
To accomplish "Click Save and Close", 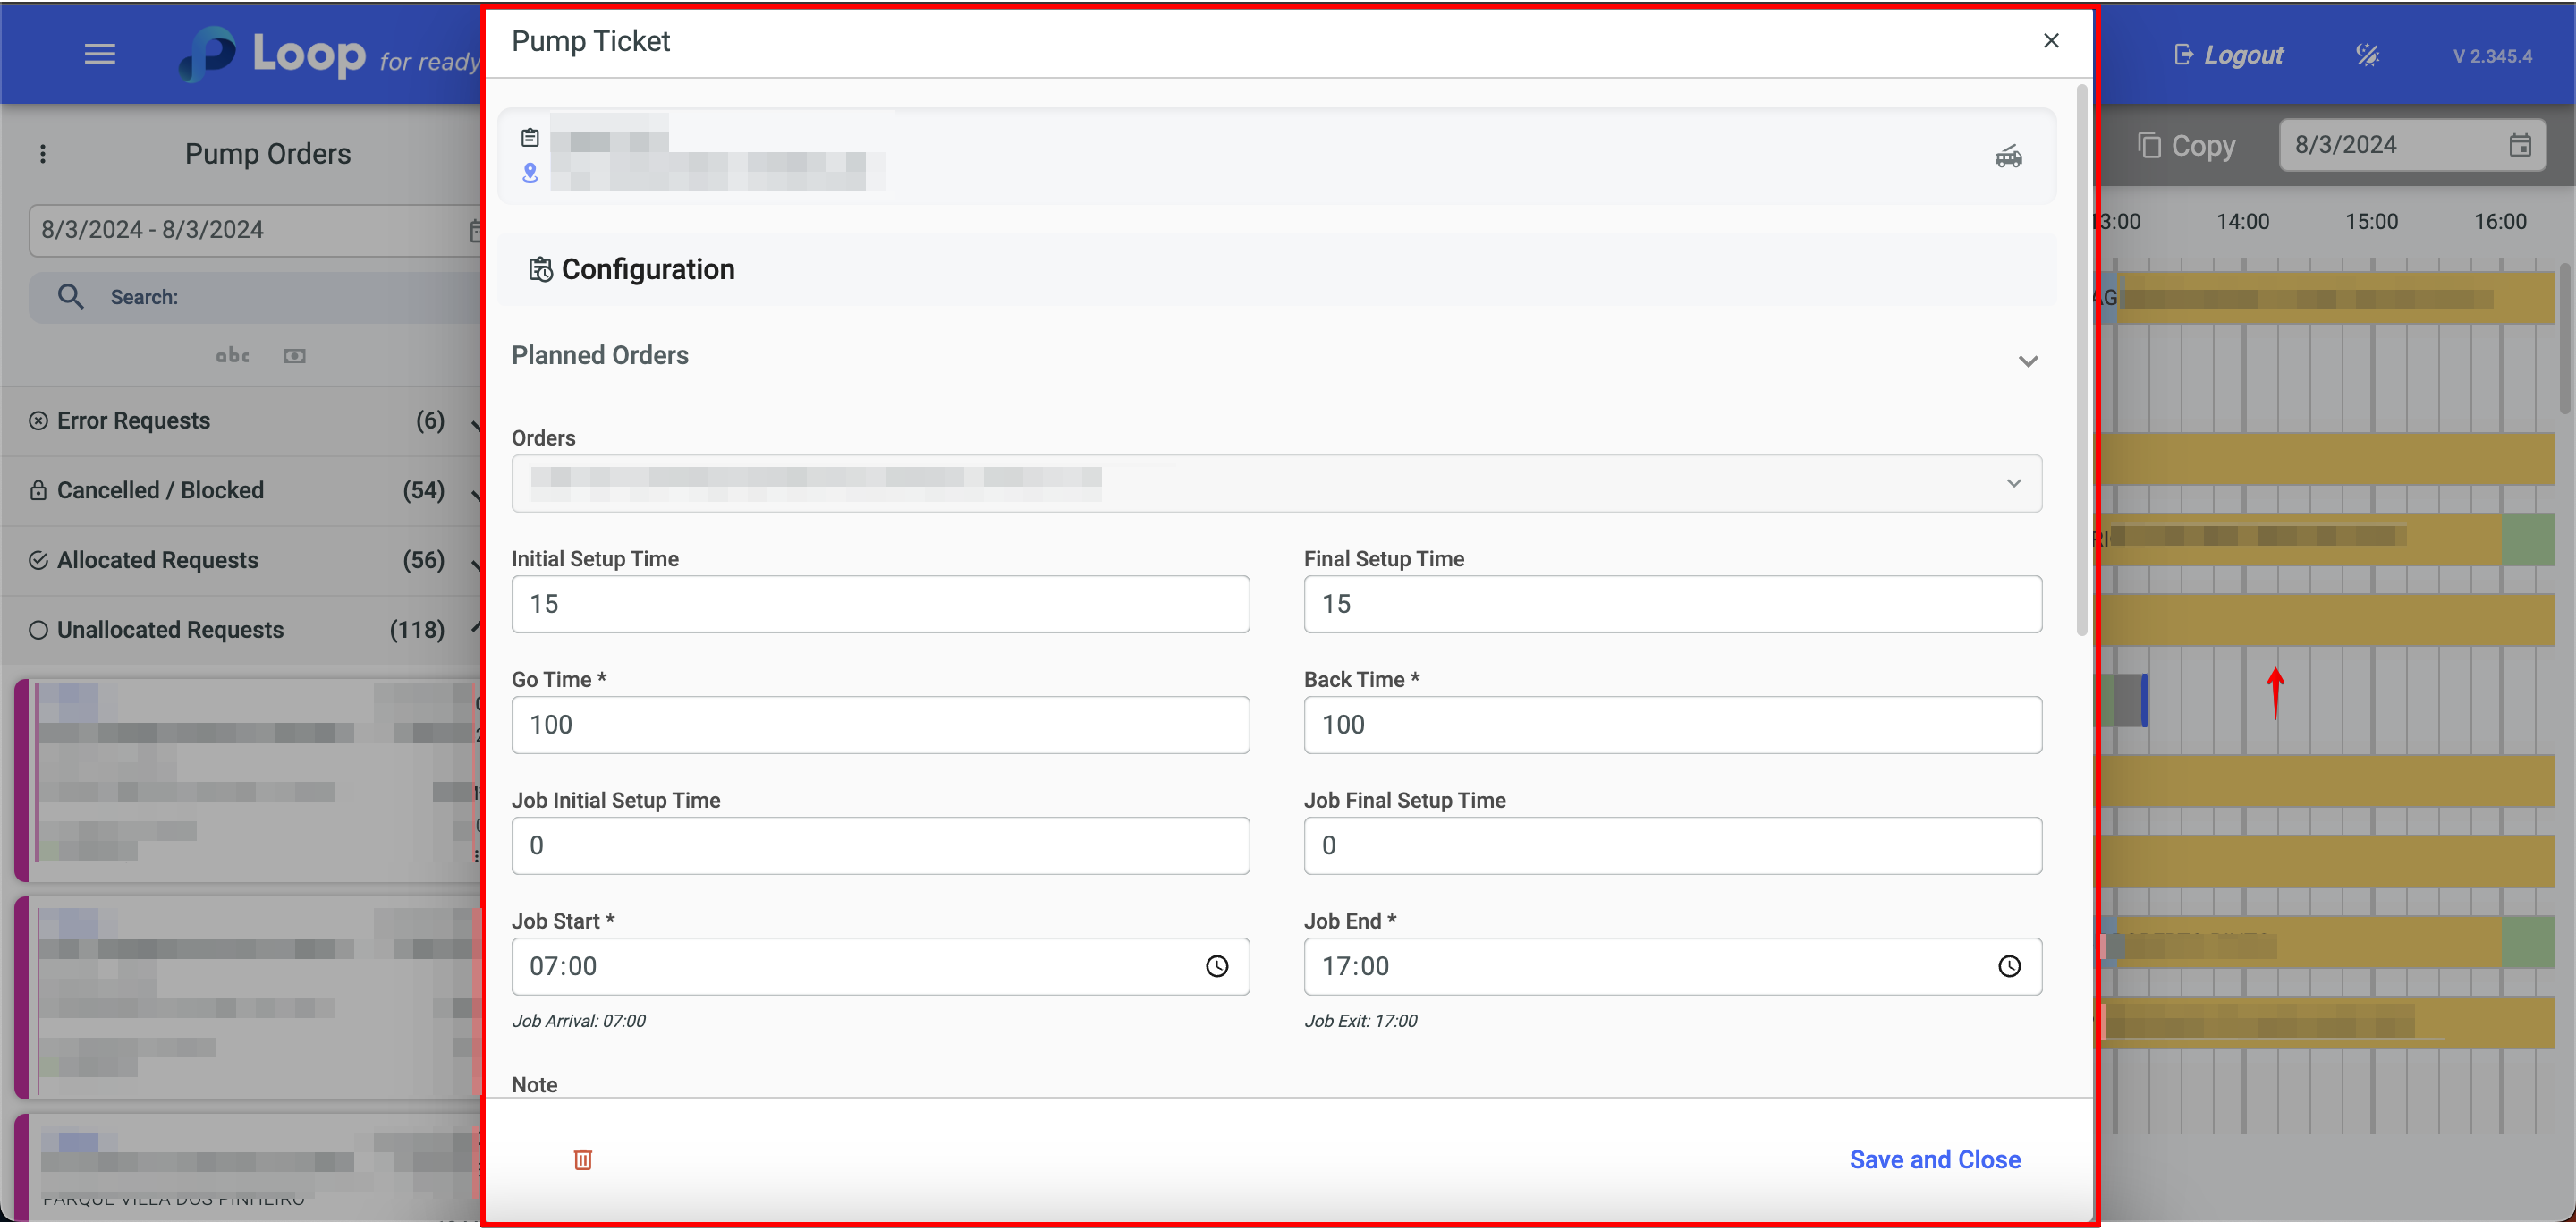I will tap(1934, 1159).
